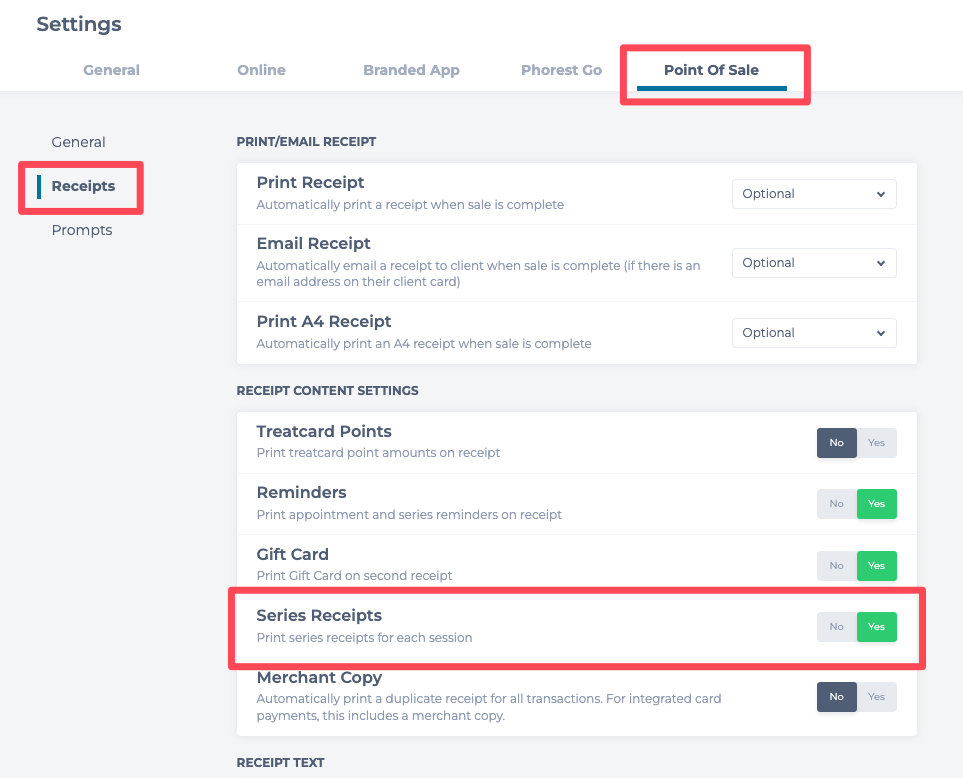Open the Print Receipt dropdown
Image resolution: width=963 pixels, height=778 pixels.
tap(814, 194)
